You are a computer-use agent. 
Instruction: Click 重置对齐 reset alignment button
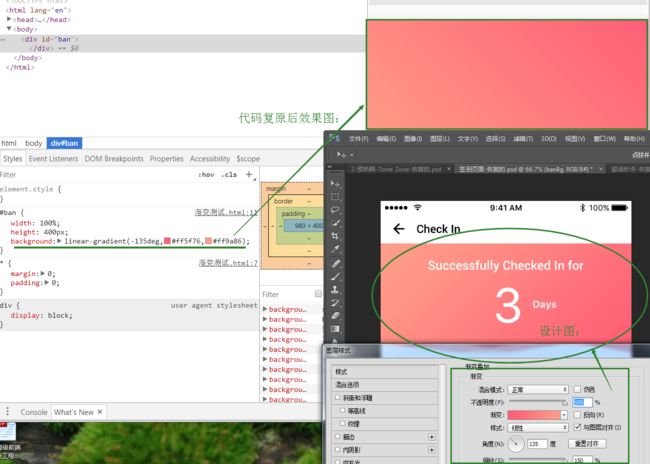click(x=587, y=444)
